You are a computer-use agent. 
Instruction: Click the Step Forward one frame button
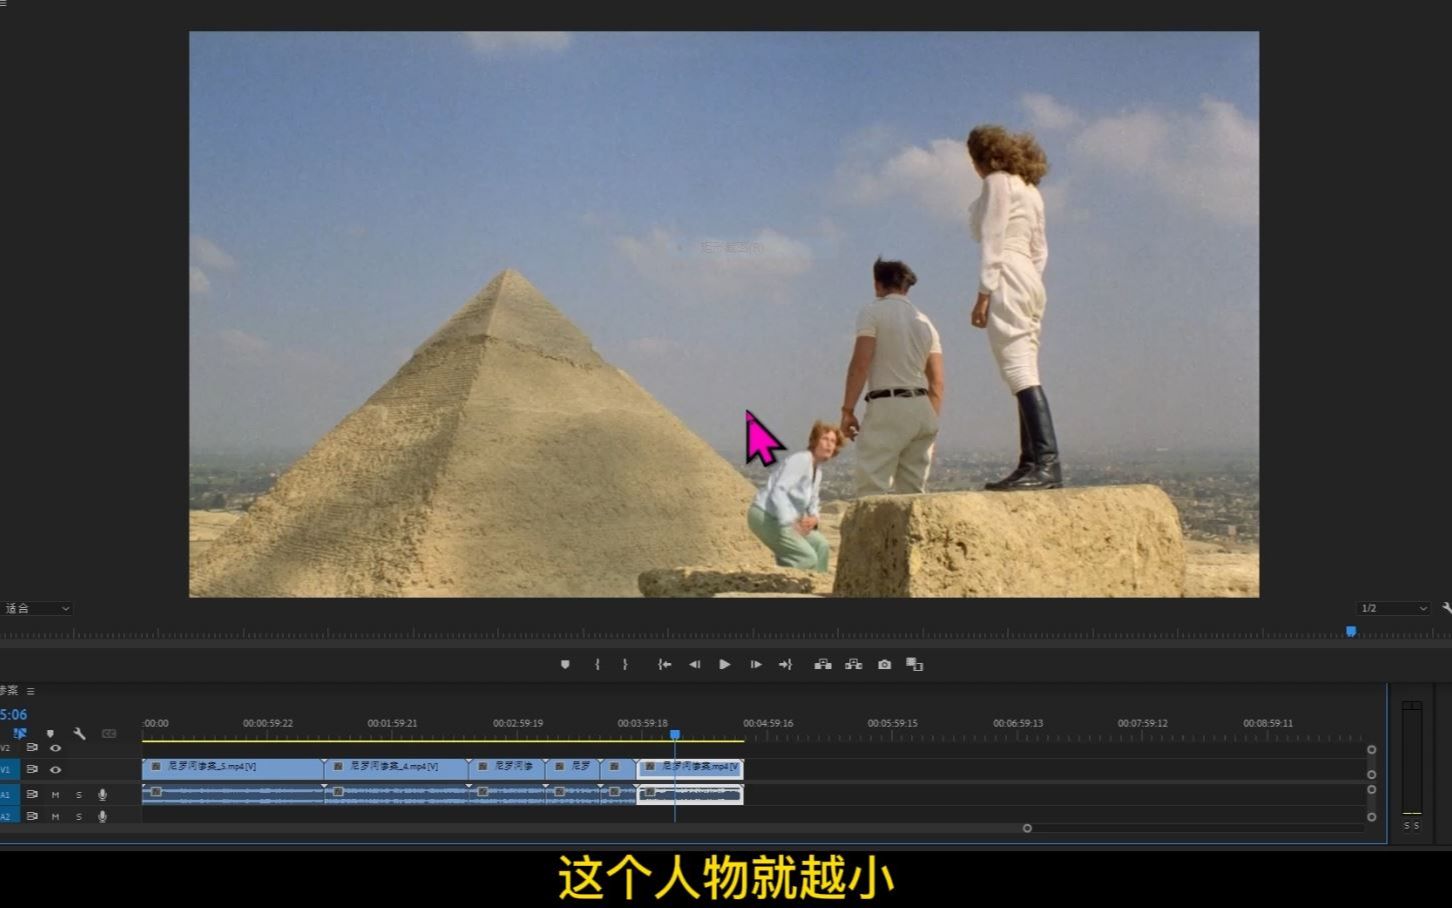pos(756,664)
